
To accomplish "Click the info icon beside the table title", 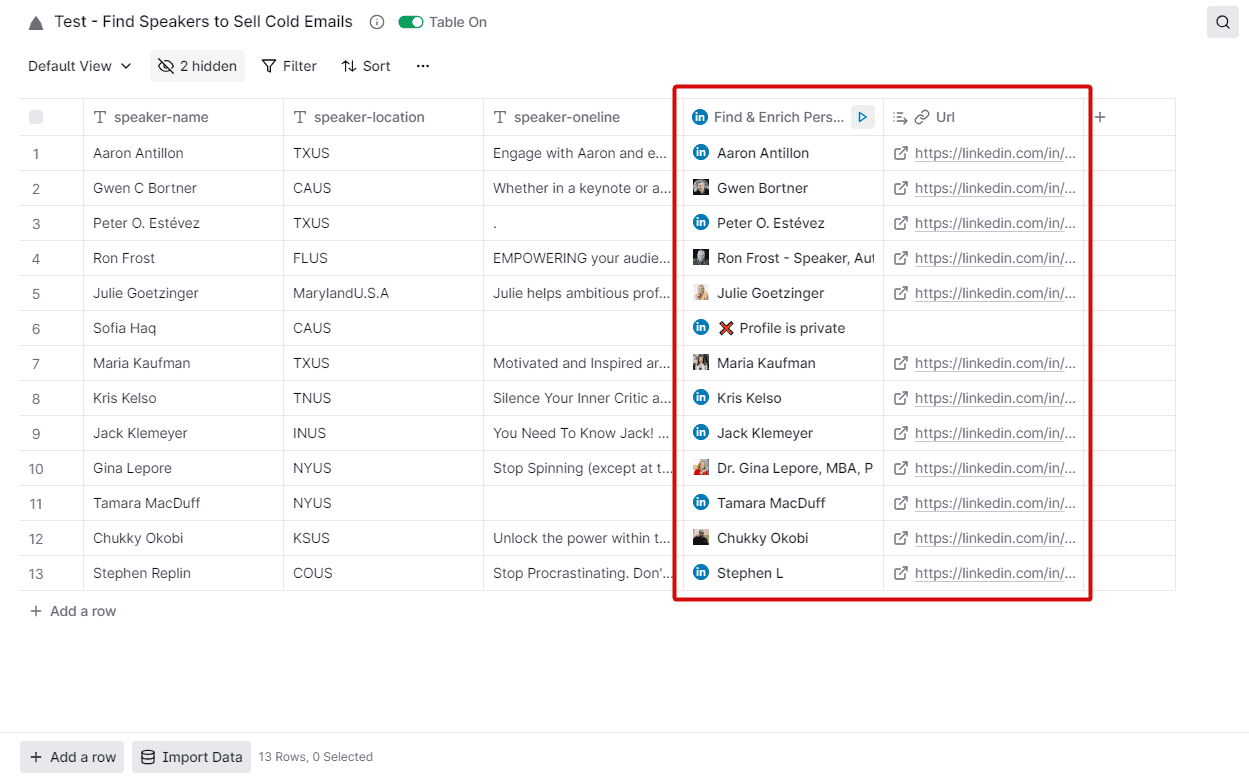I will pos(377,22).
